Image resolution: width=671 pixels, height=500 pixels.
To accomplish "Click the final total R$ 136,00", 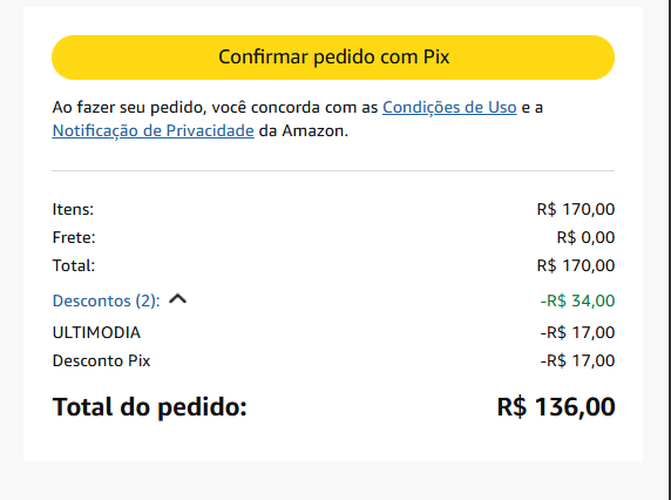I will click(556, 407).
